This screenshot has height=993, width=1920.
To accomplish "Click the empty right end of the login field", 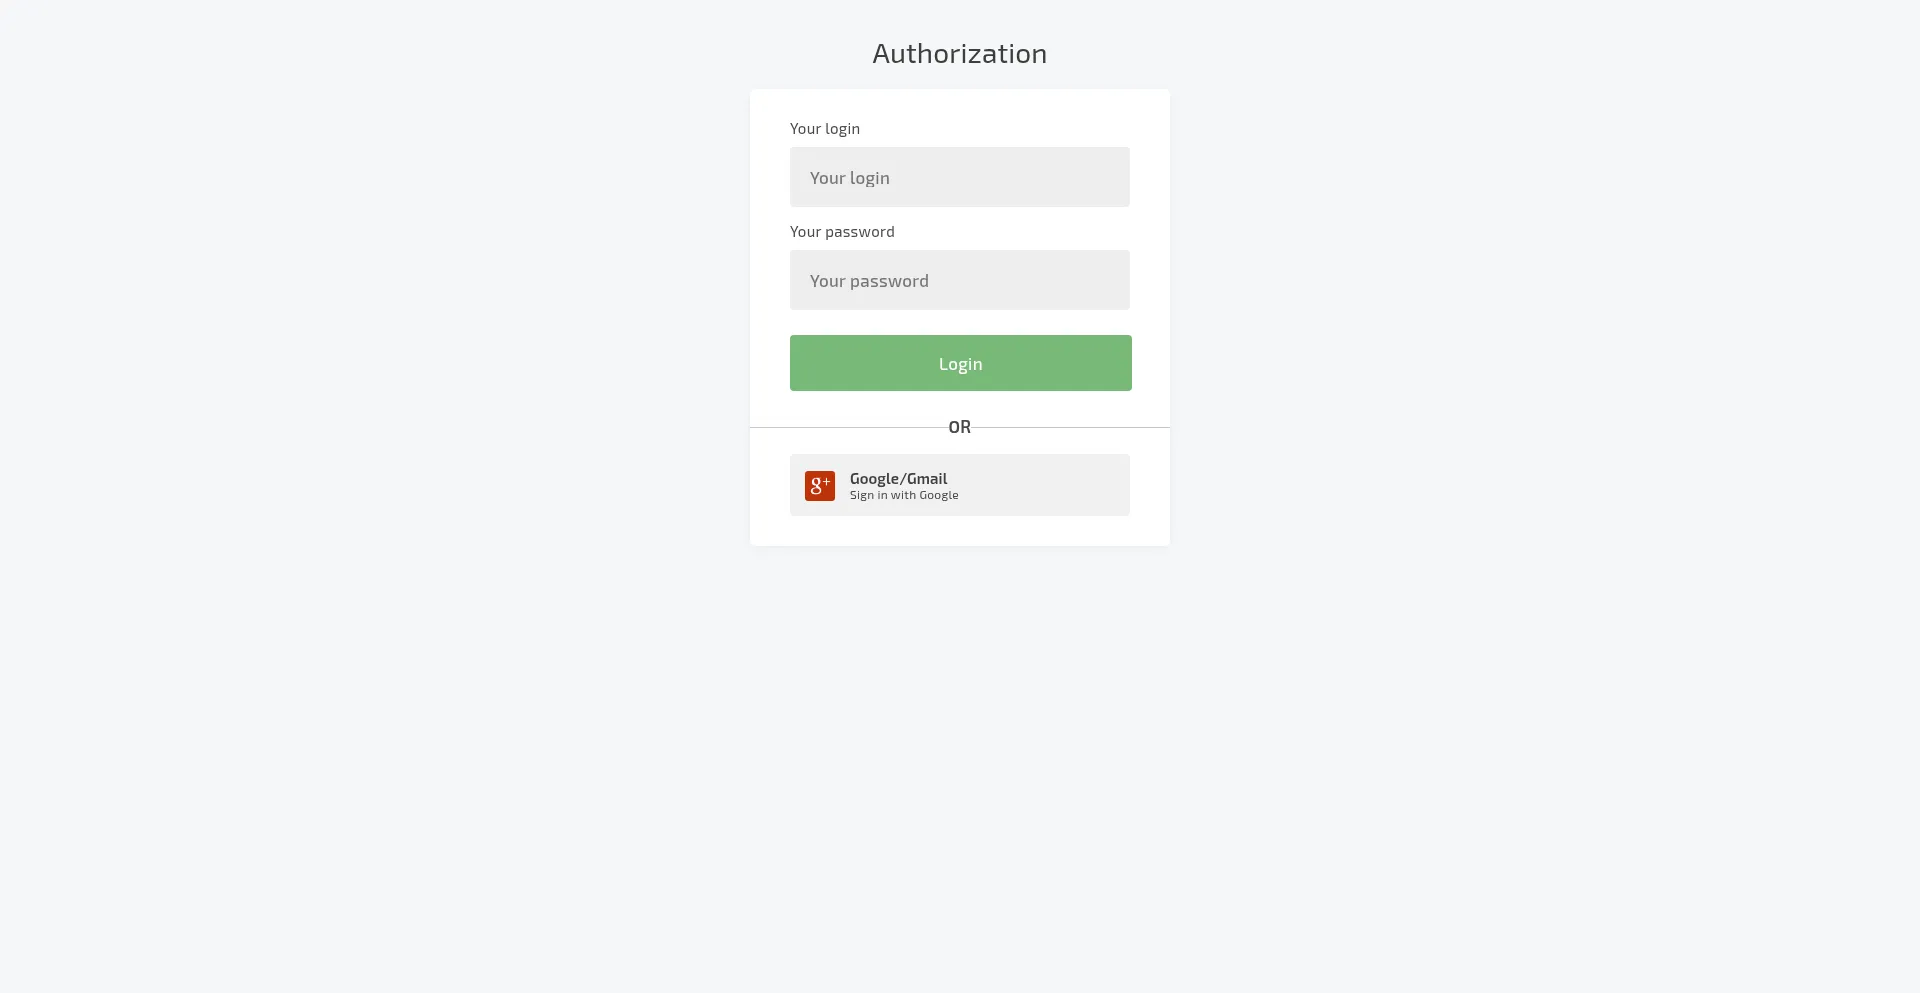I will pyautogui.click(x=1080, y=177).
